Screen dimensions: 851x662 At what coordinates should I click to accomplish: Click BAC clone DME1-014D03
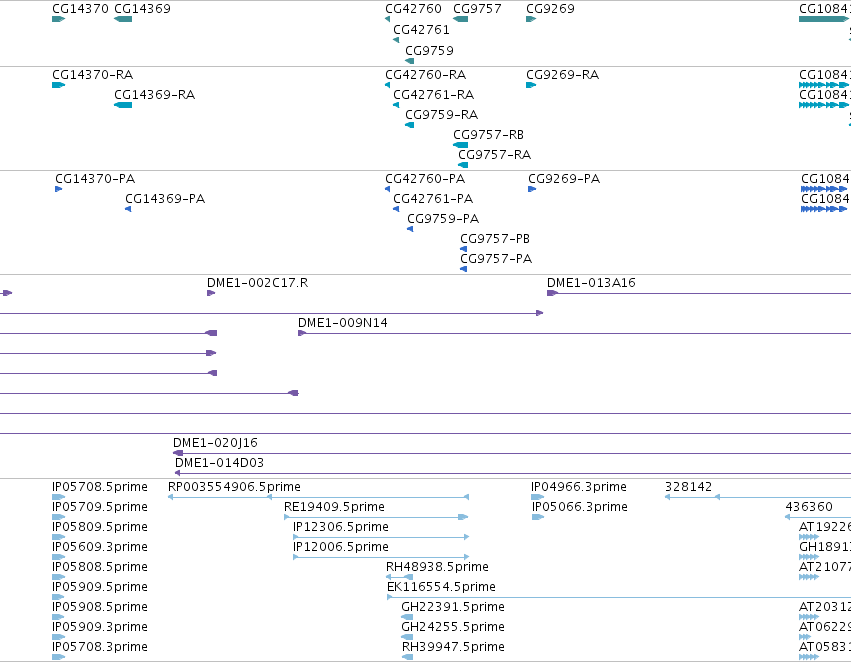513,473
